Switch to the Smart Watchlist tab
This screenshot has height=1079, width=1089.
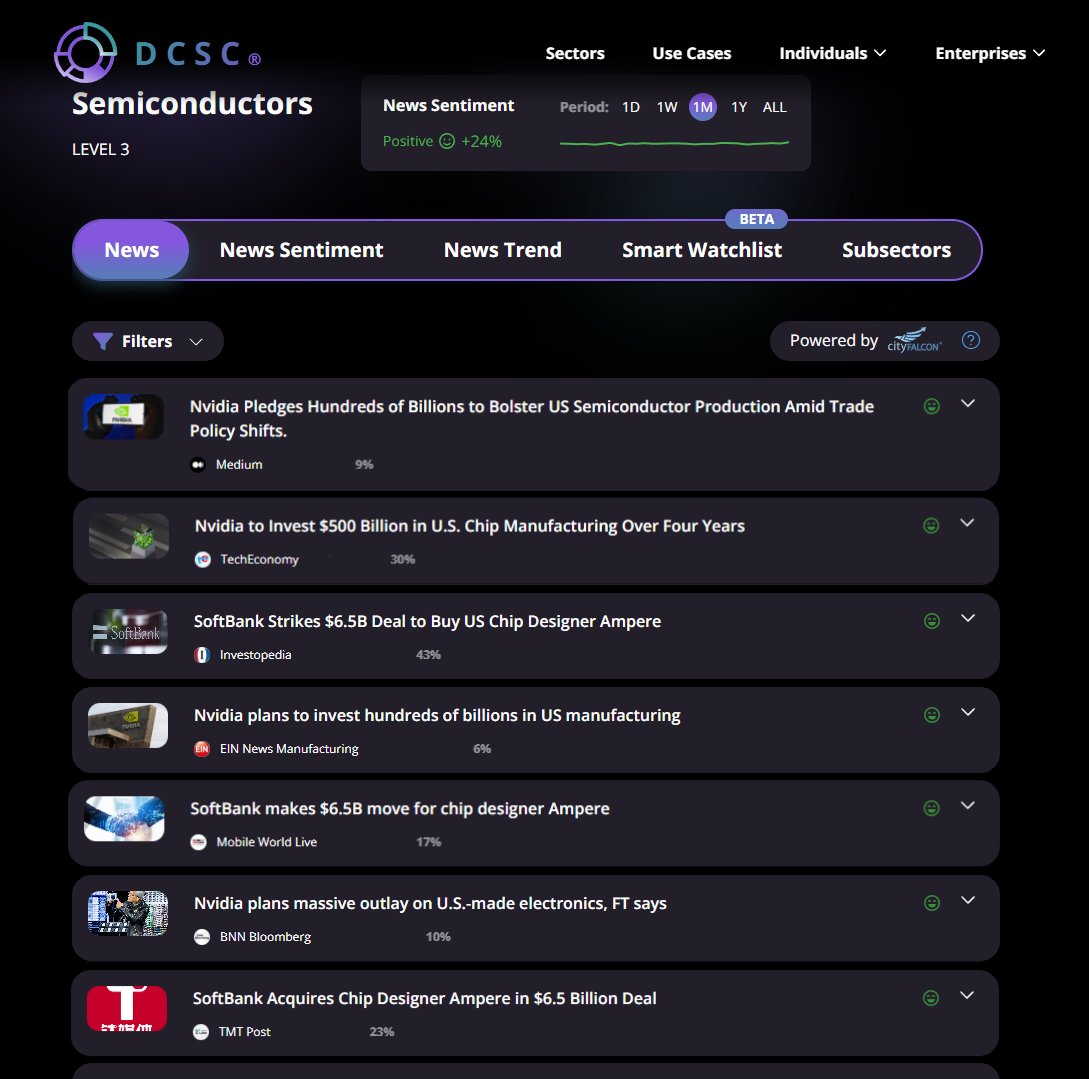701,250
